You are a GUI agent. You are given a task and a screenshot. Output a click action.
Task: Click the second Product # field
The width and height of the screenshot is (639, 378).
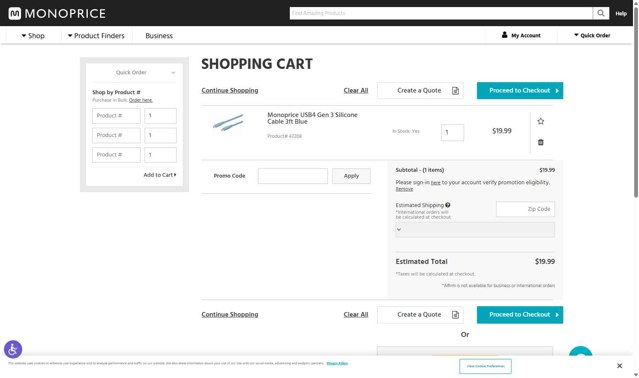116,135
